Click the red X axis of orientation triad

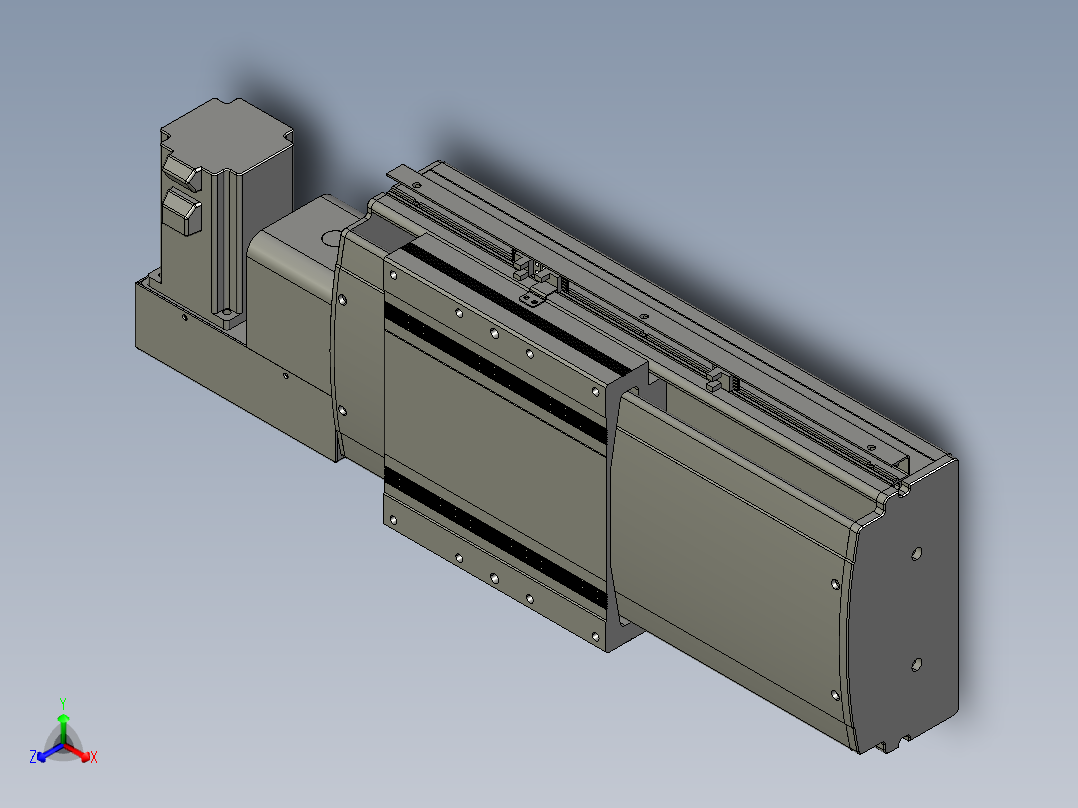pos(82,753)
